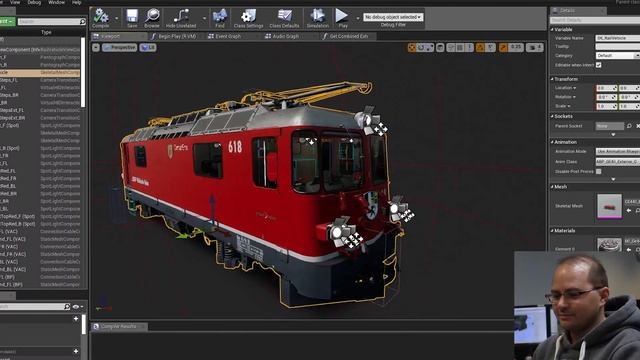Expand the advanced arrow under Sockets
This screenshot has width=640, height=360.
point(613,134)
